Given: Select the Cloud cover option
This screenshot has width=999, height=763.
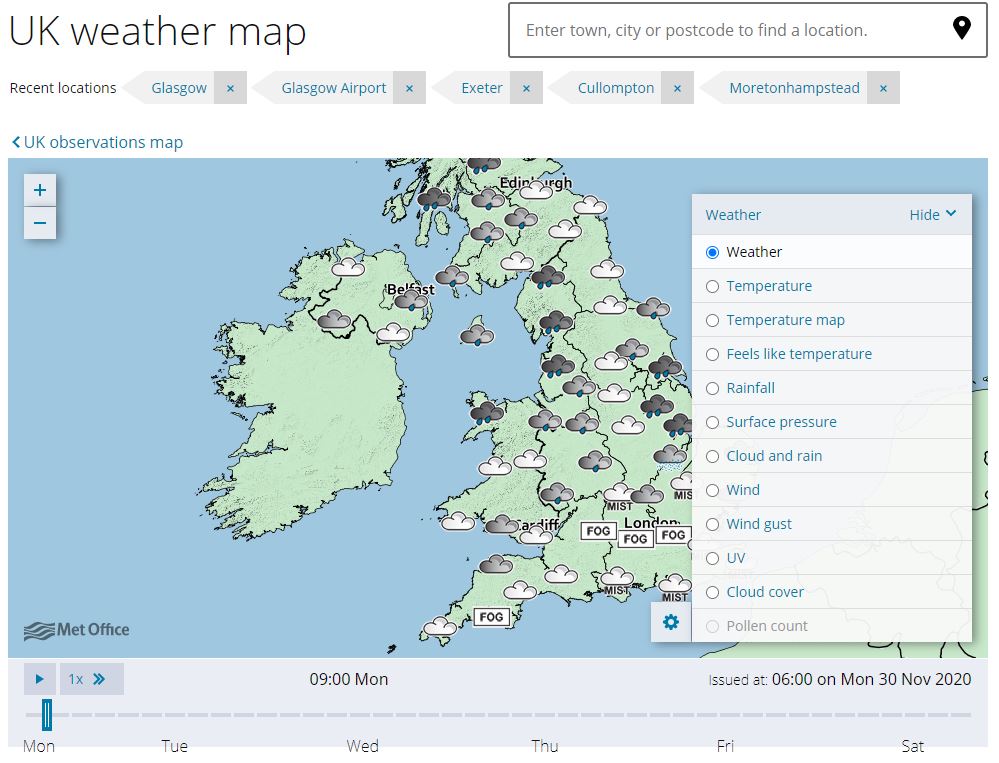Looking at the screenshot, I should tap(711, 592).
